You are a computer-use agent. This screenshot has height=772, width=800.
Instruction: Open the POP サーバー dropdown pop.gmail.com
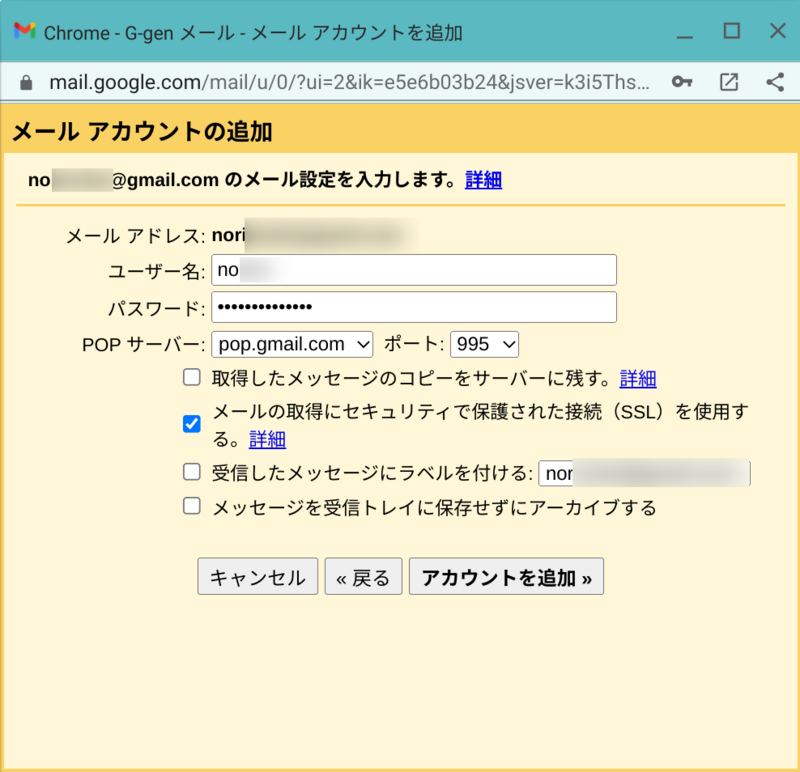(x=292, y=344)
